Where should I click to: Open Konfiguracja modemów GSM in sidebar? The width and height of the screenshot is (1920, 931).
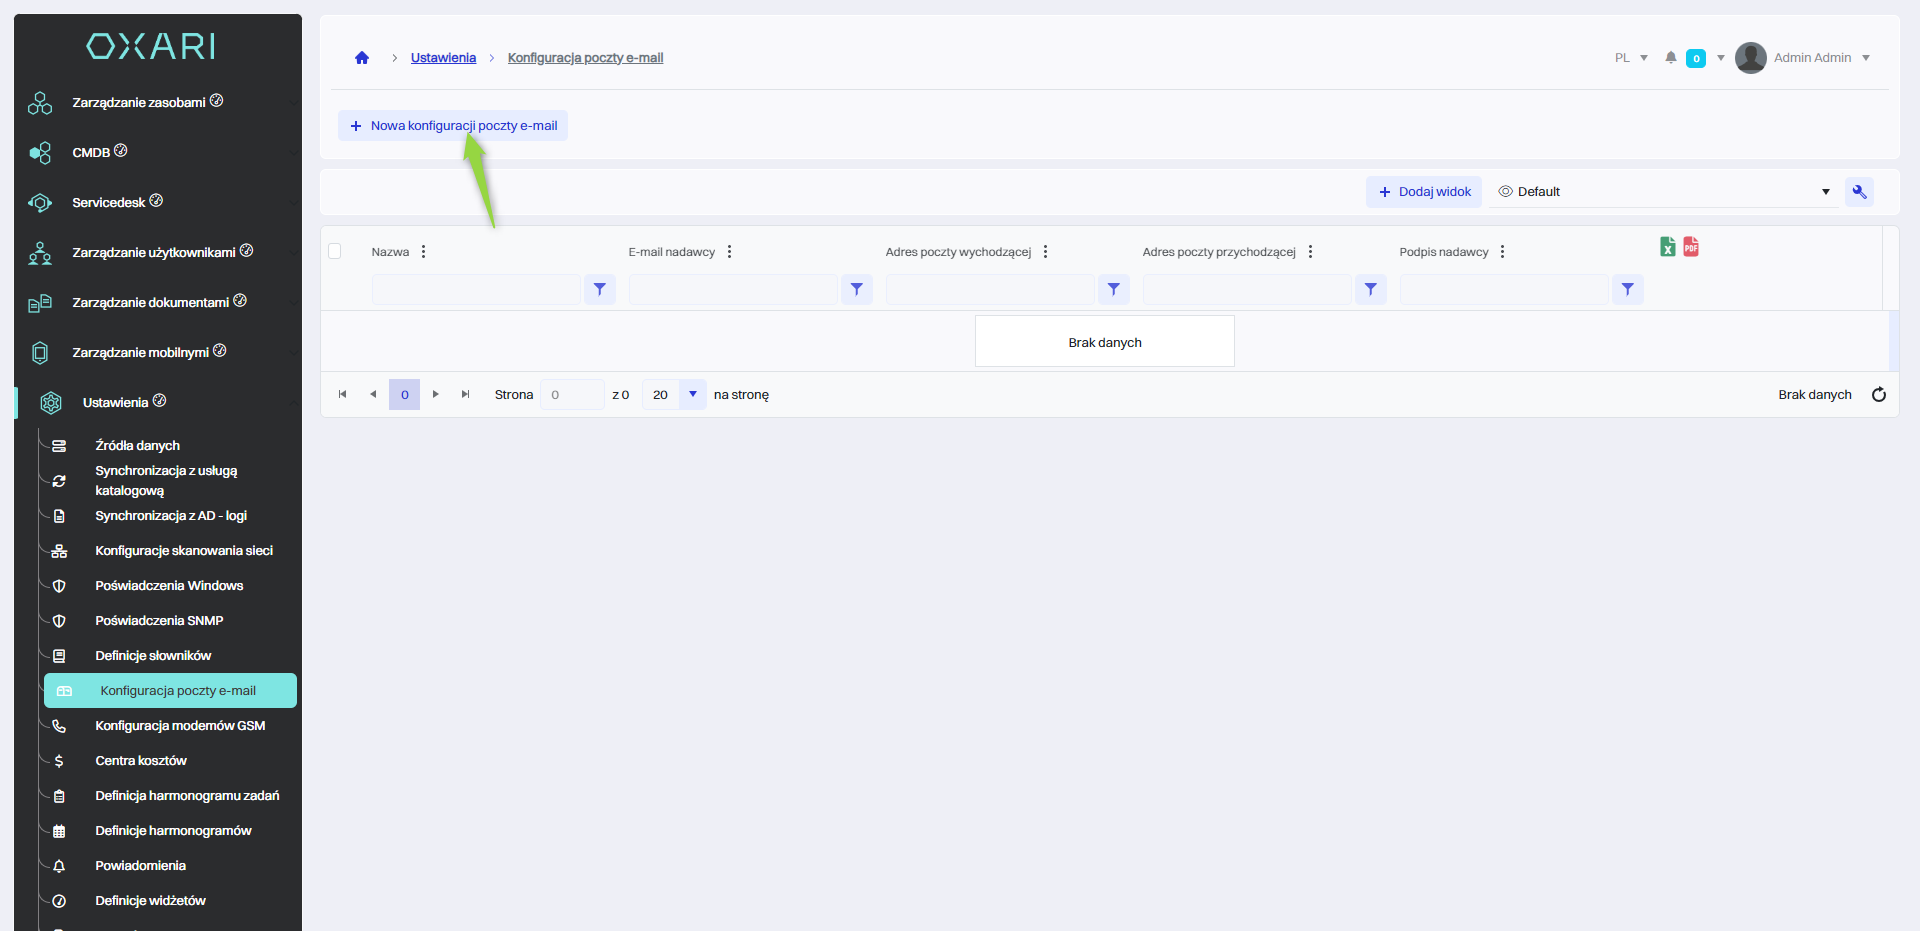[180, 726]
